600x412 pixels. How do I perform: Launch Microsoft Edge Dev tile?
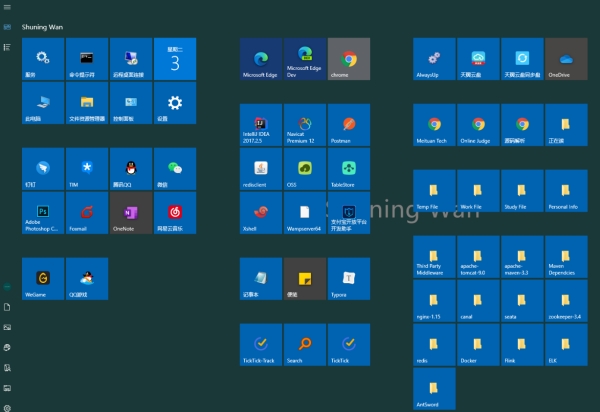click(304, 59)
